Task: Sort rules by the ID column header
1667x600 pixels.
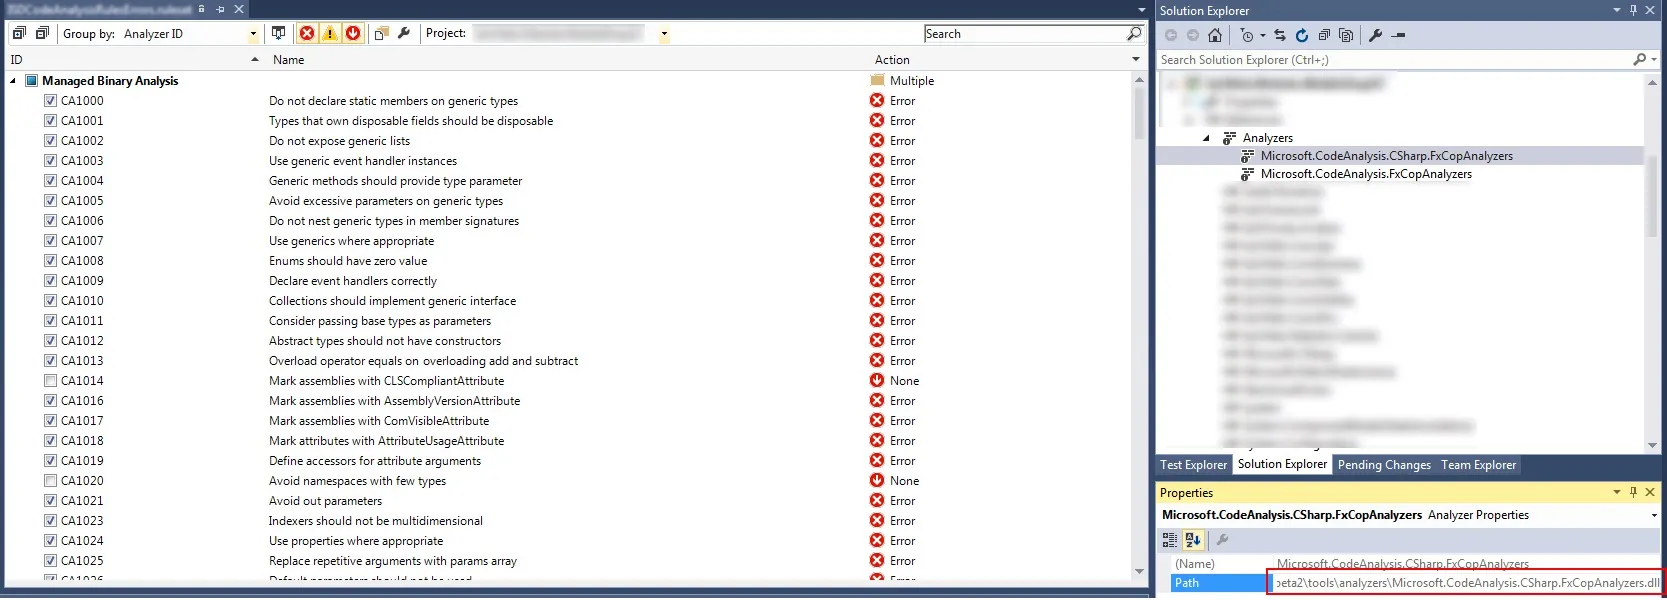Action: [134, 60]
